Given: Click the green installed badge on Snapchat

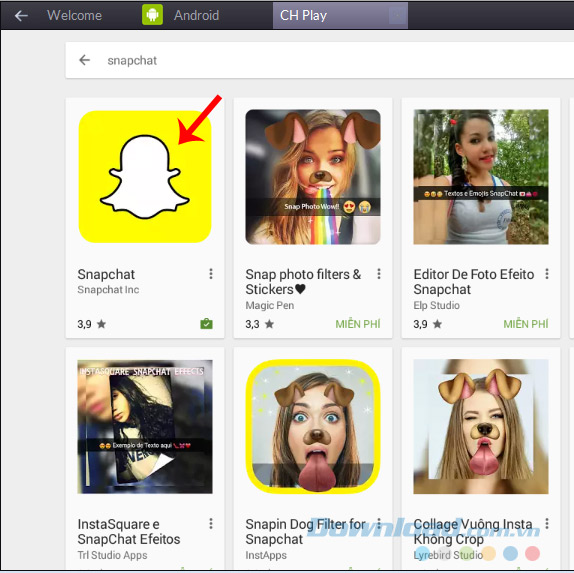Looking at the screenshot, I should pos(206,324).
